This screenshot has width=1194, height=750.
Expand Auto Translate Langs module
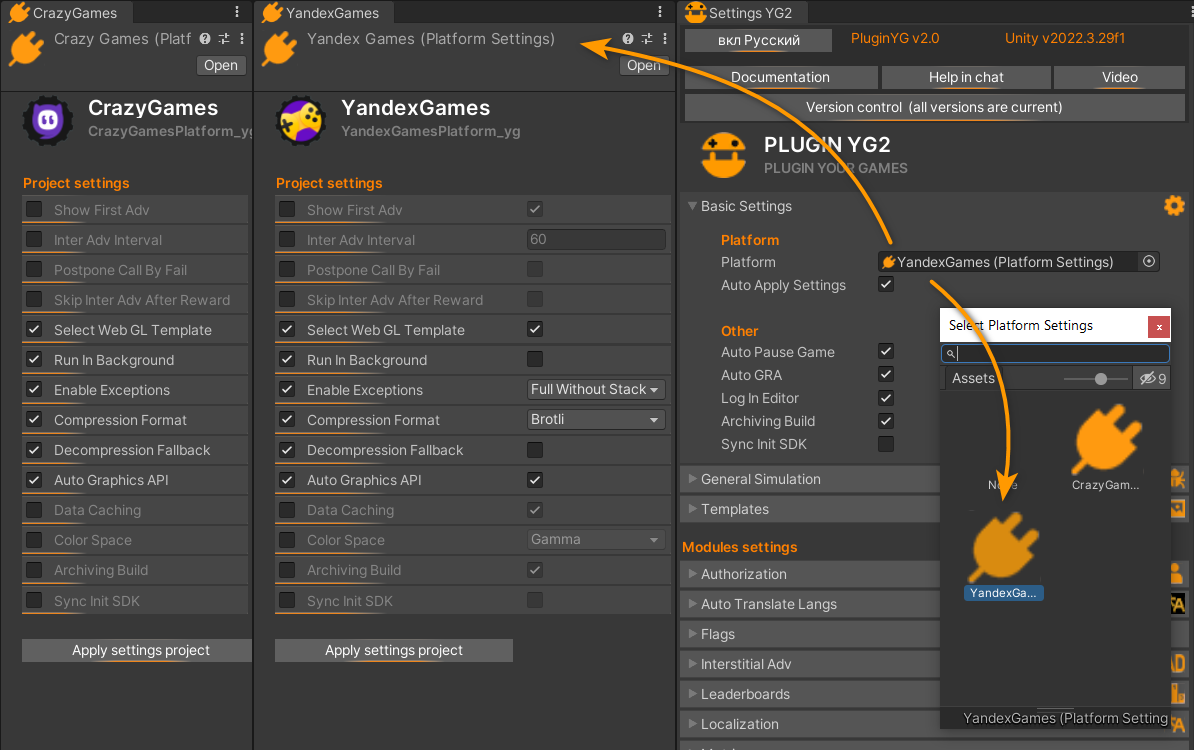692,603
